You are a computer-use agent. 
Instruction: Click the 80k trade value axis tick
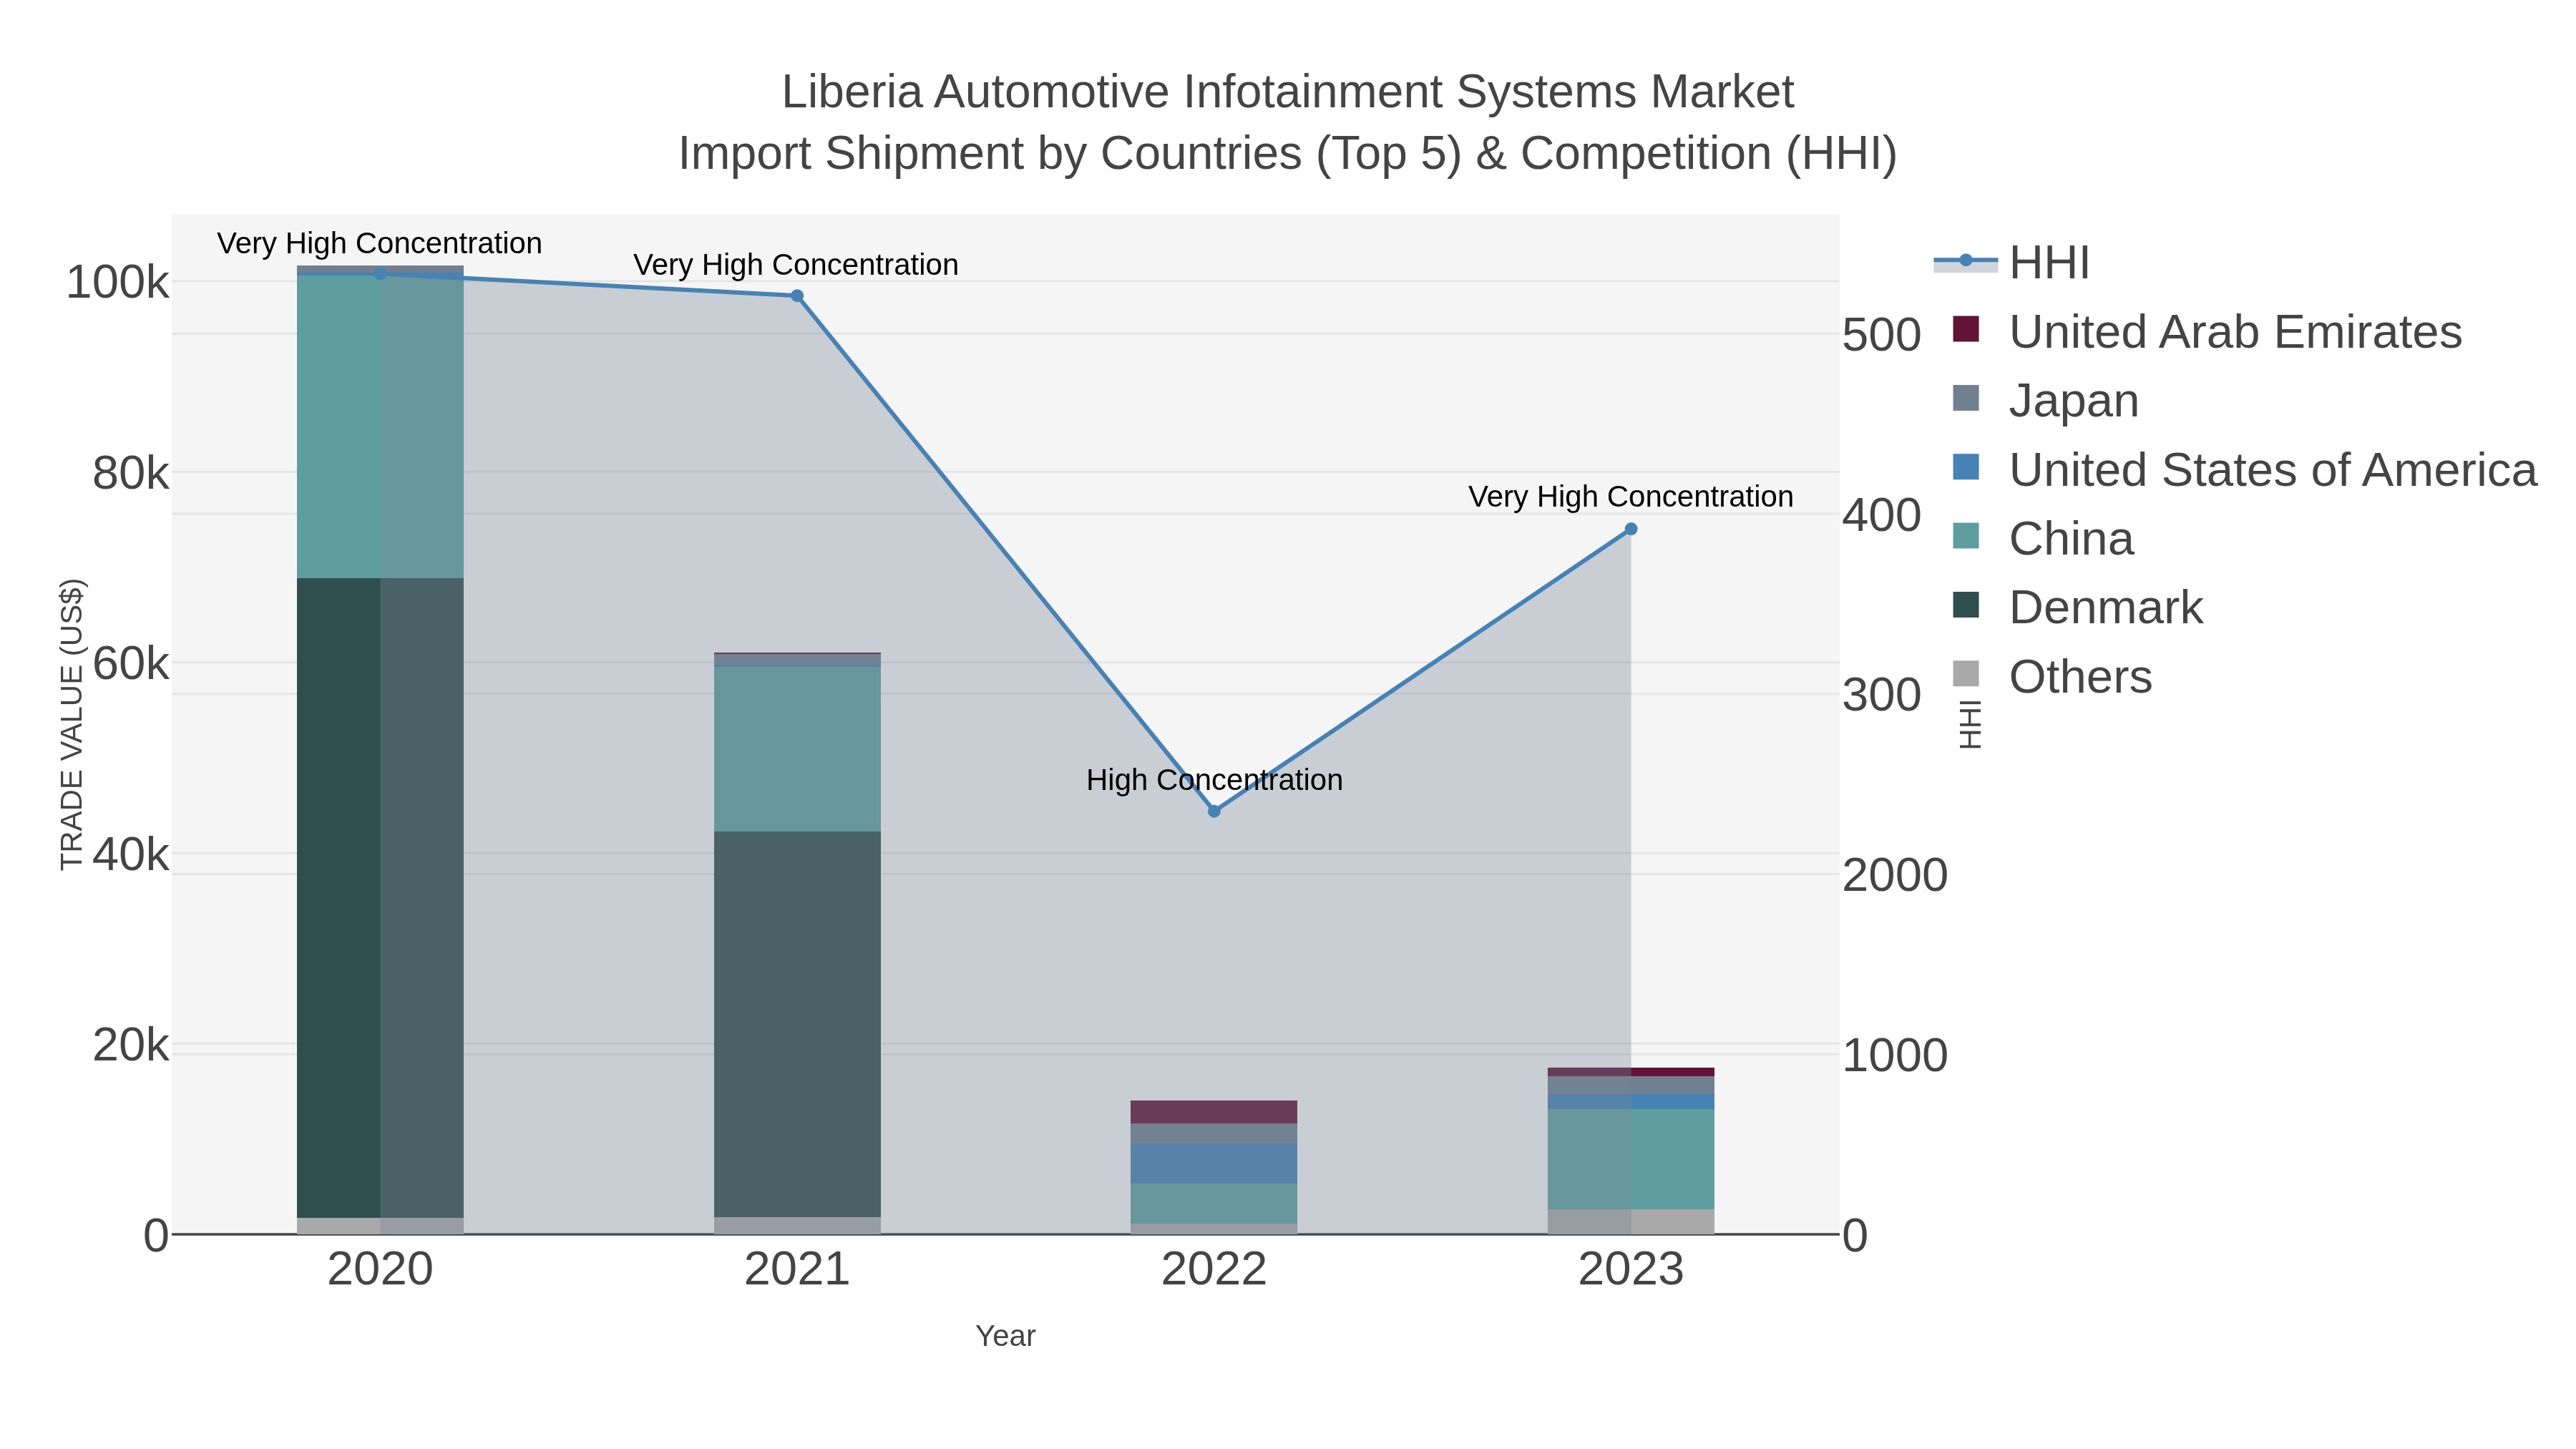(x=130, y=473)
